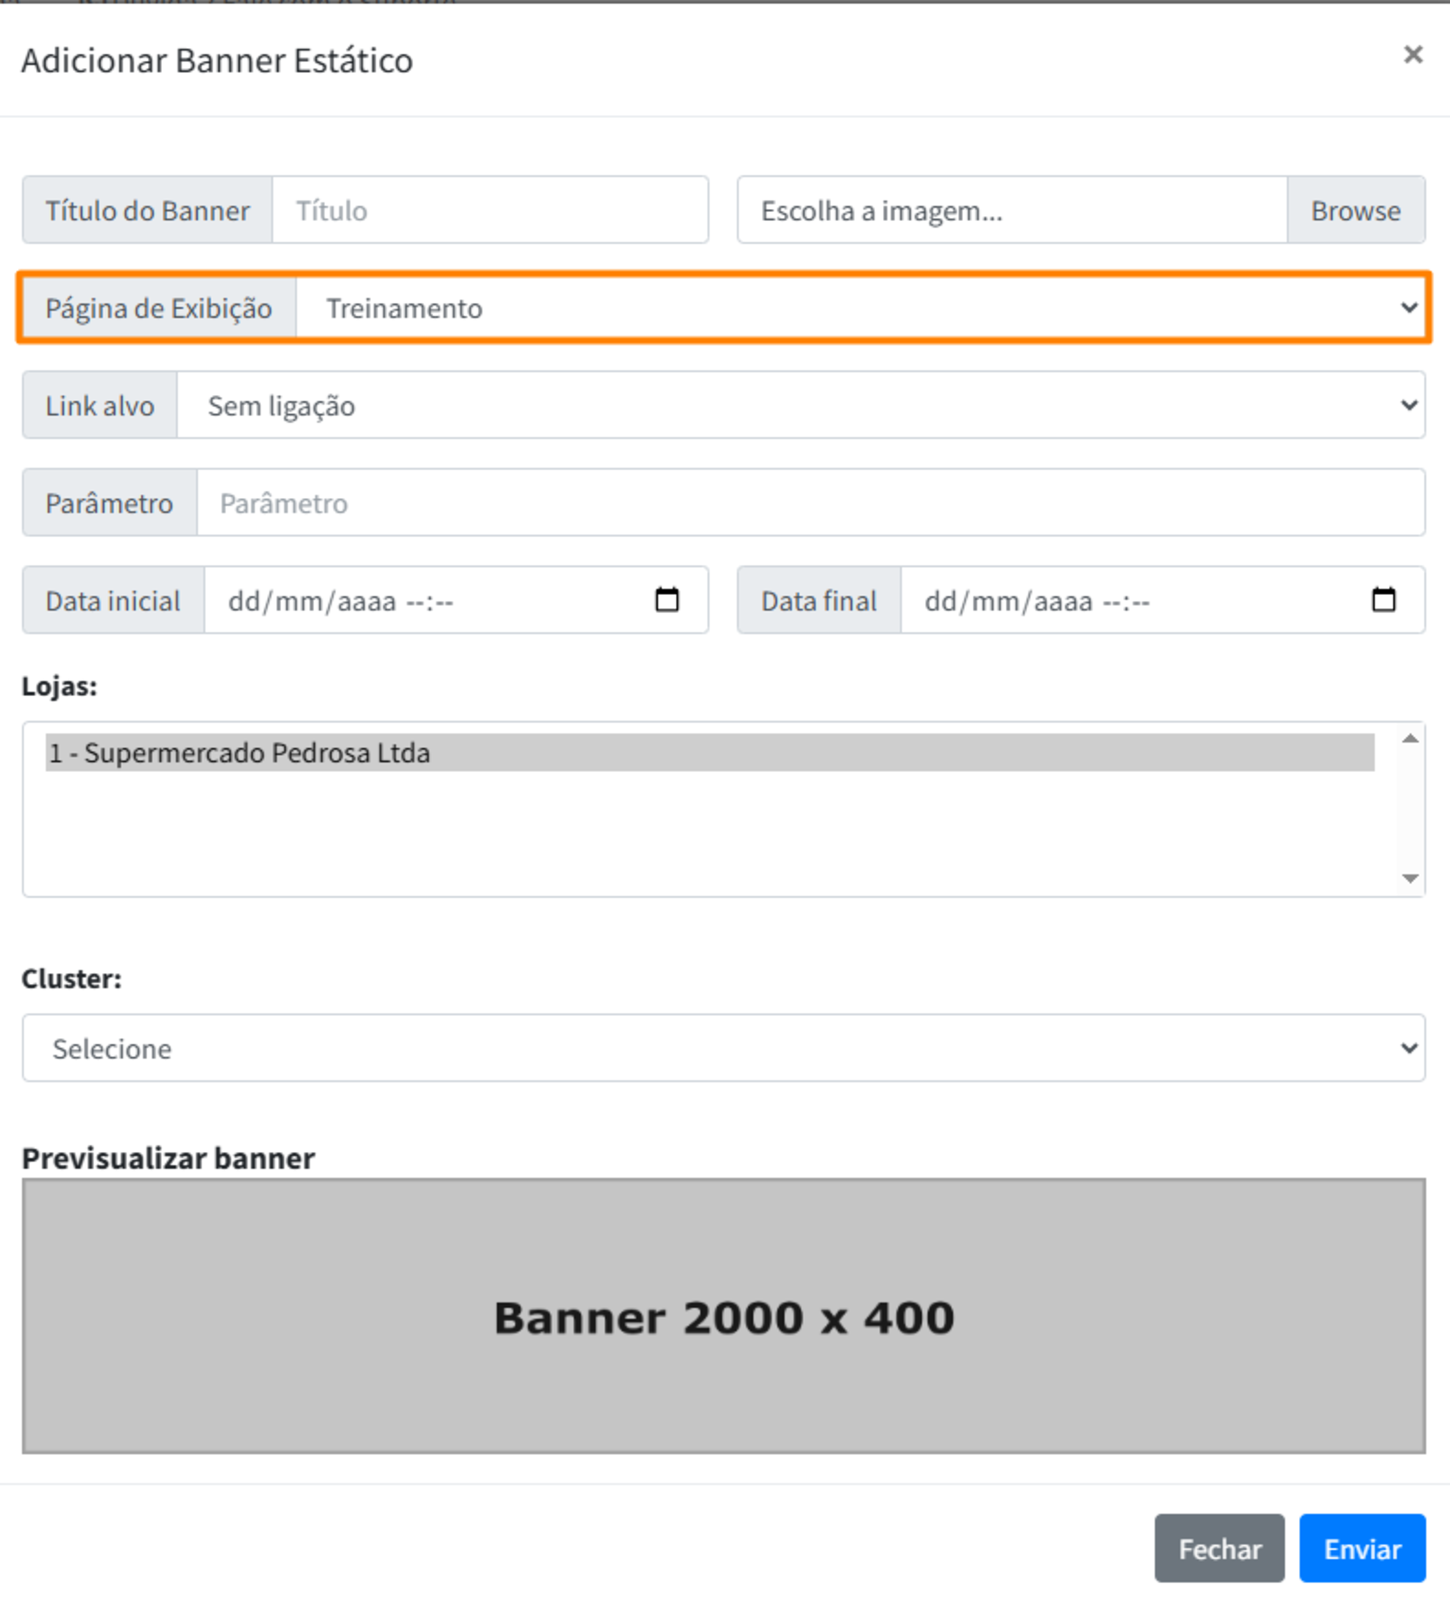Expand the Cluster Selecione dropdown
Screen dimensions: 1450x1606
click(723, 1048)
